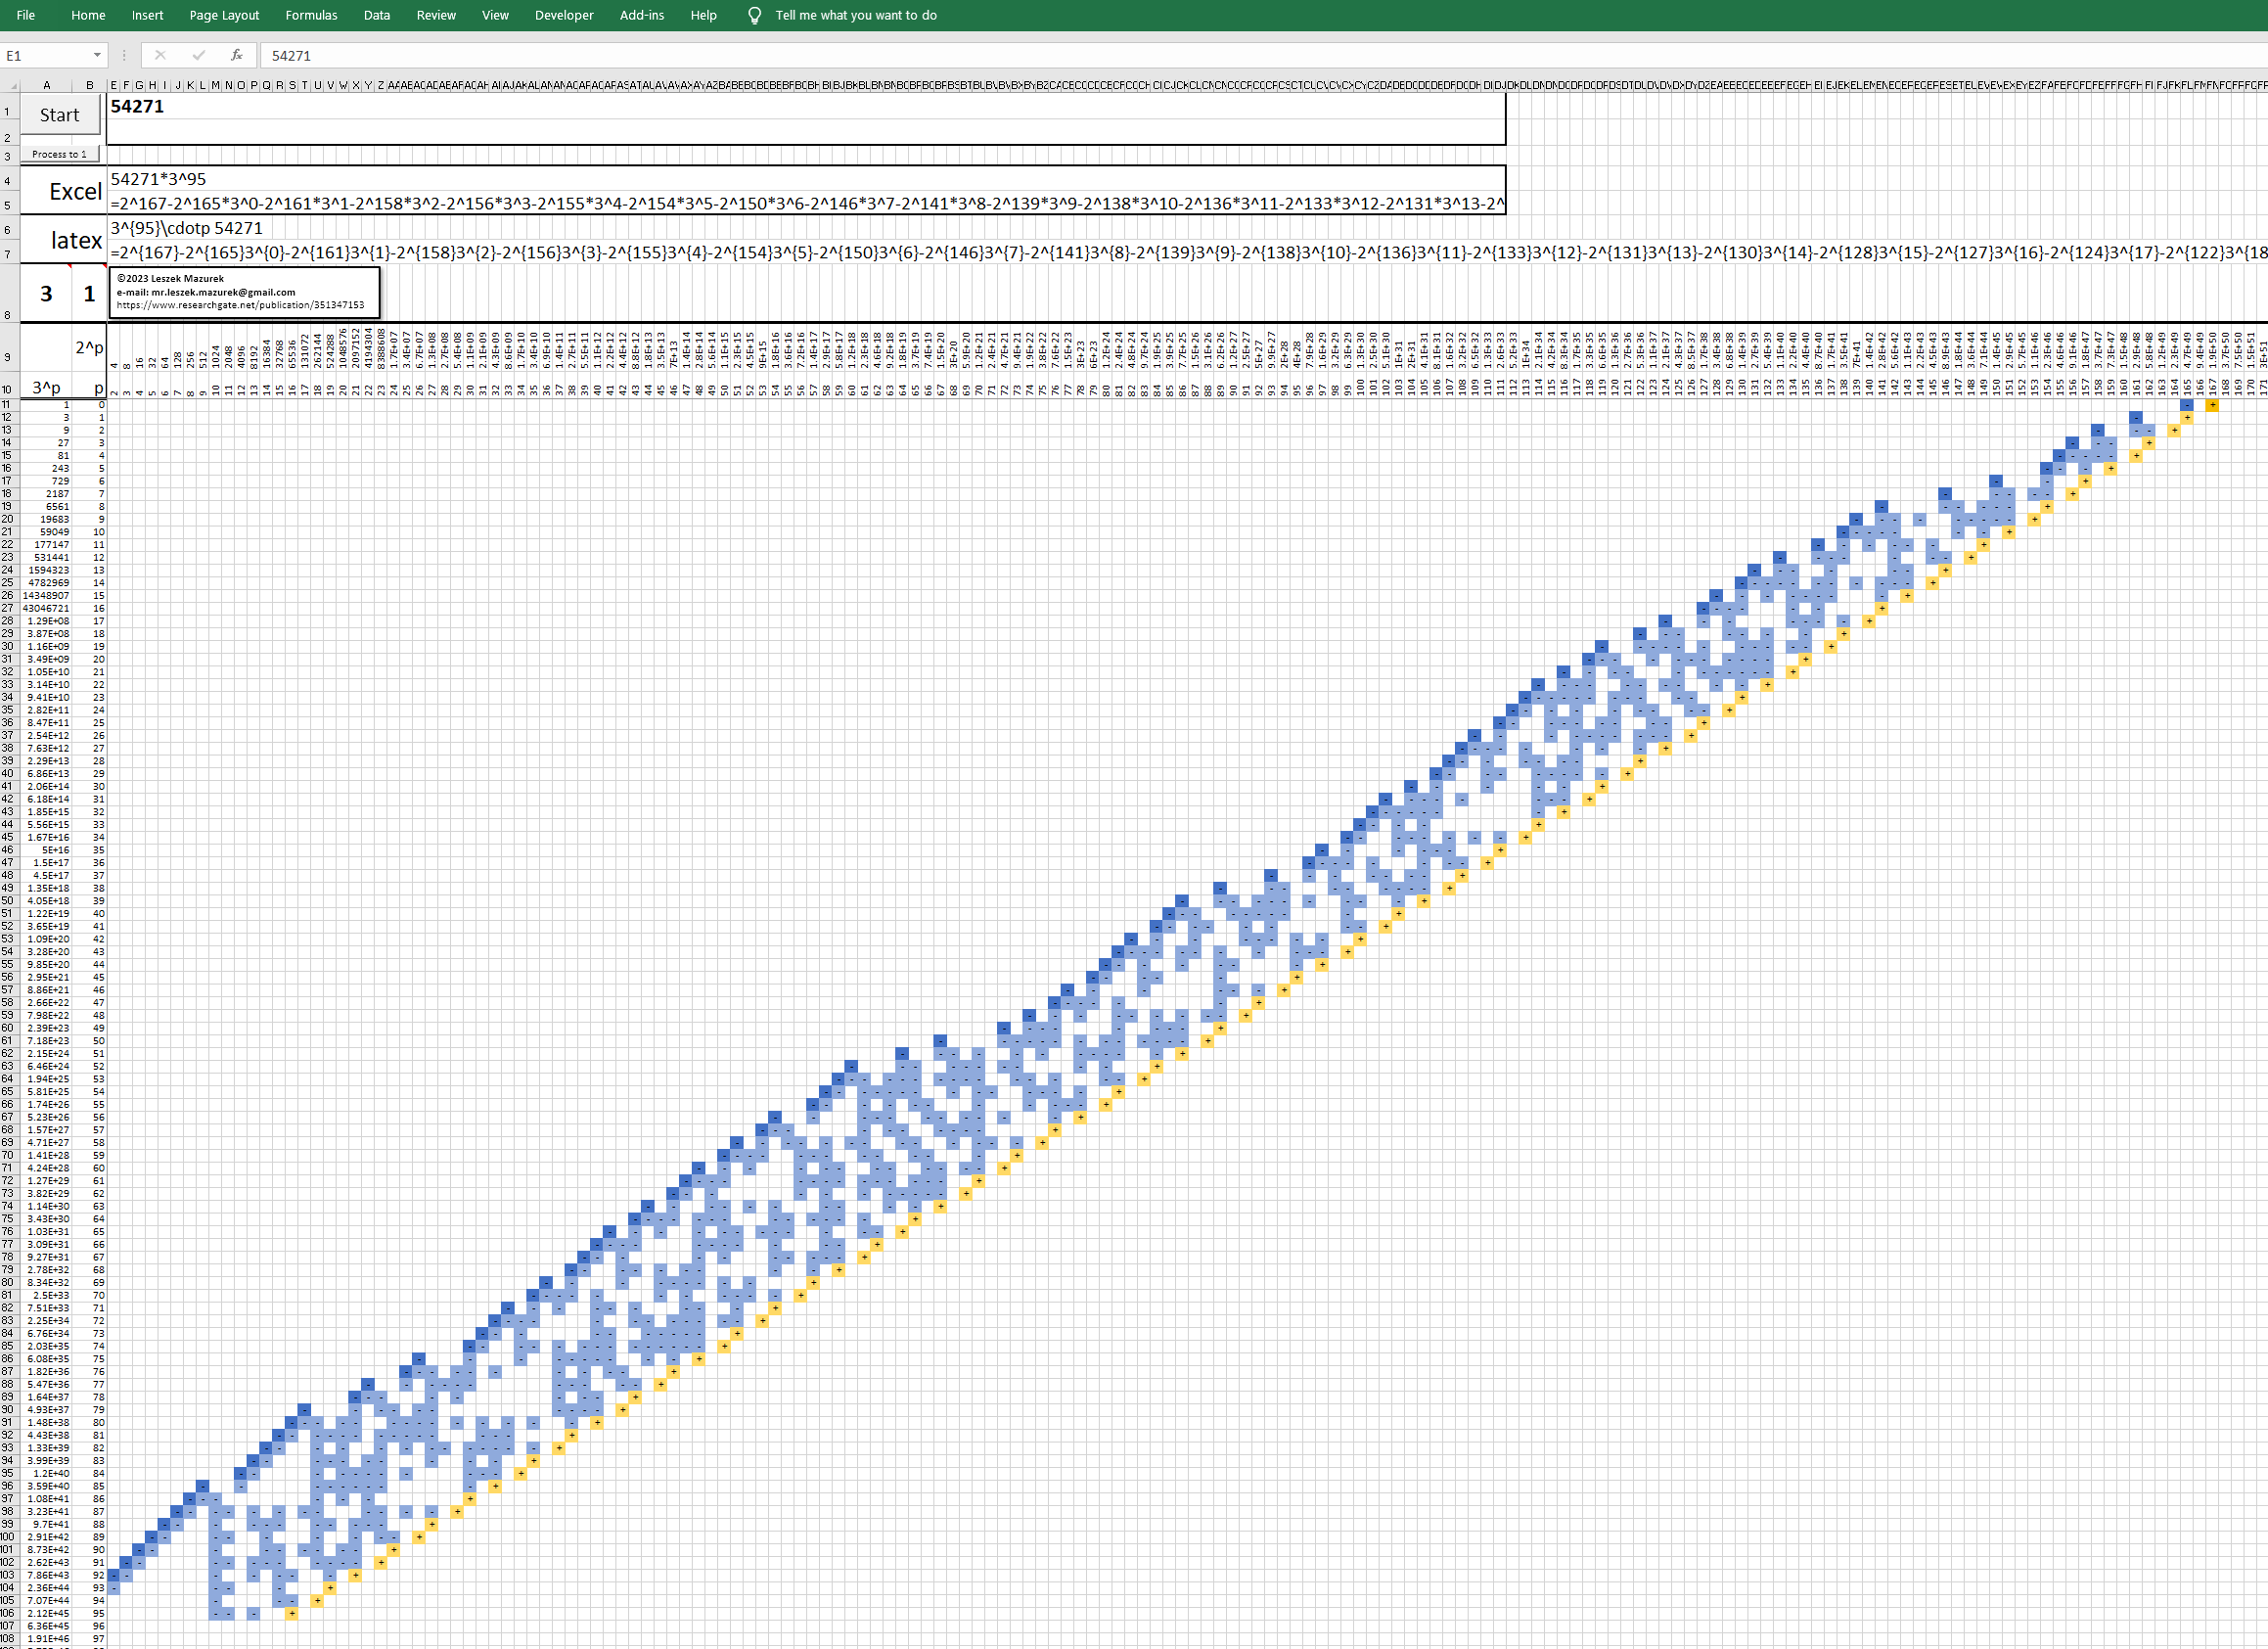Select cell containing 243 in column A

point(46,468)
